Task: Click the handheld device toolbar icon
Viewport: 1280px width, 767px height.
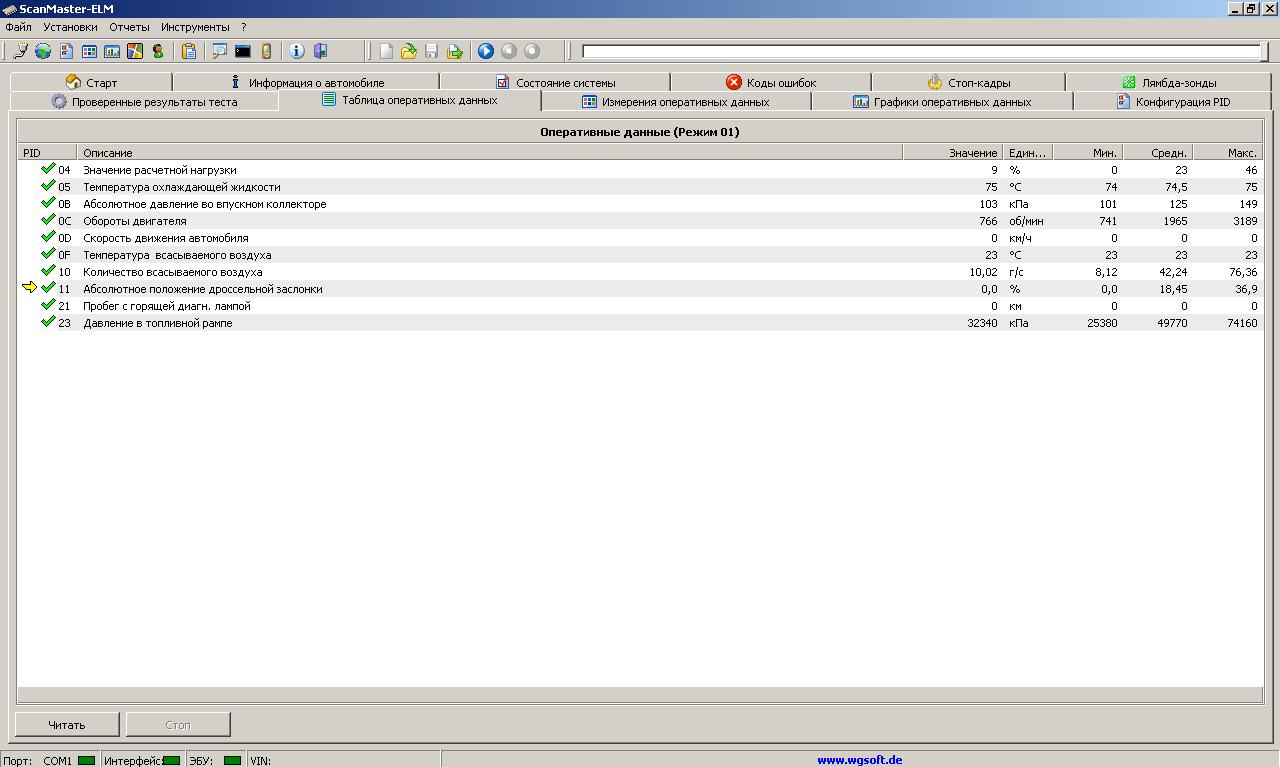Action: pos(266,51)
